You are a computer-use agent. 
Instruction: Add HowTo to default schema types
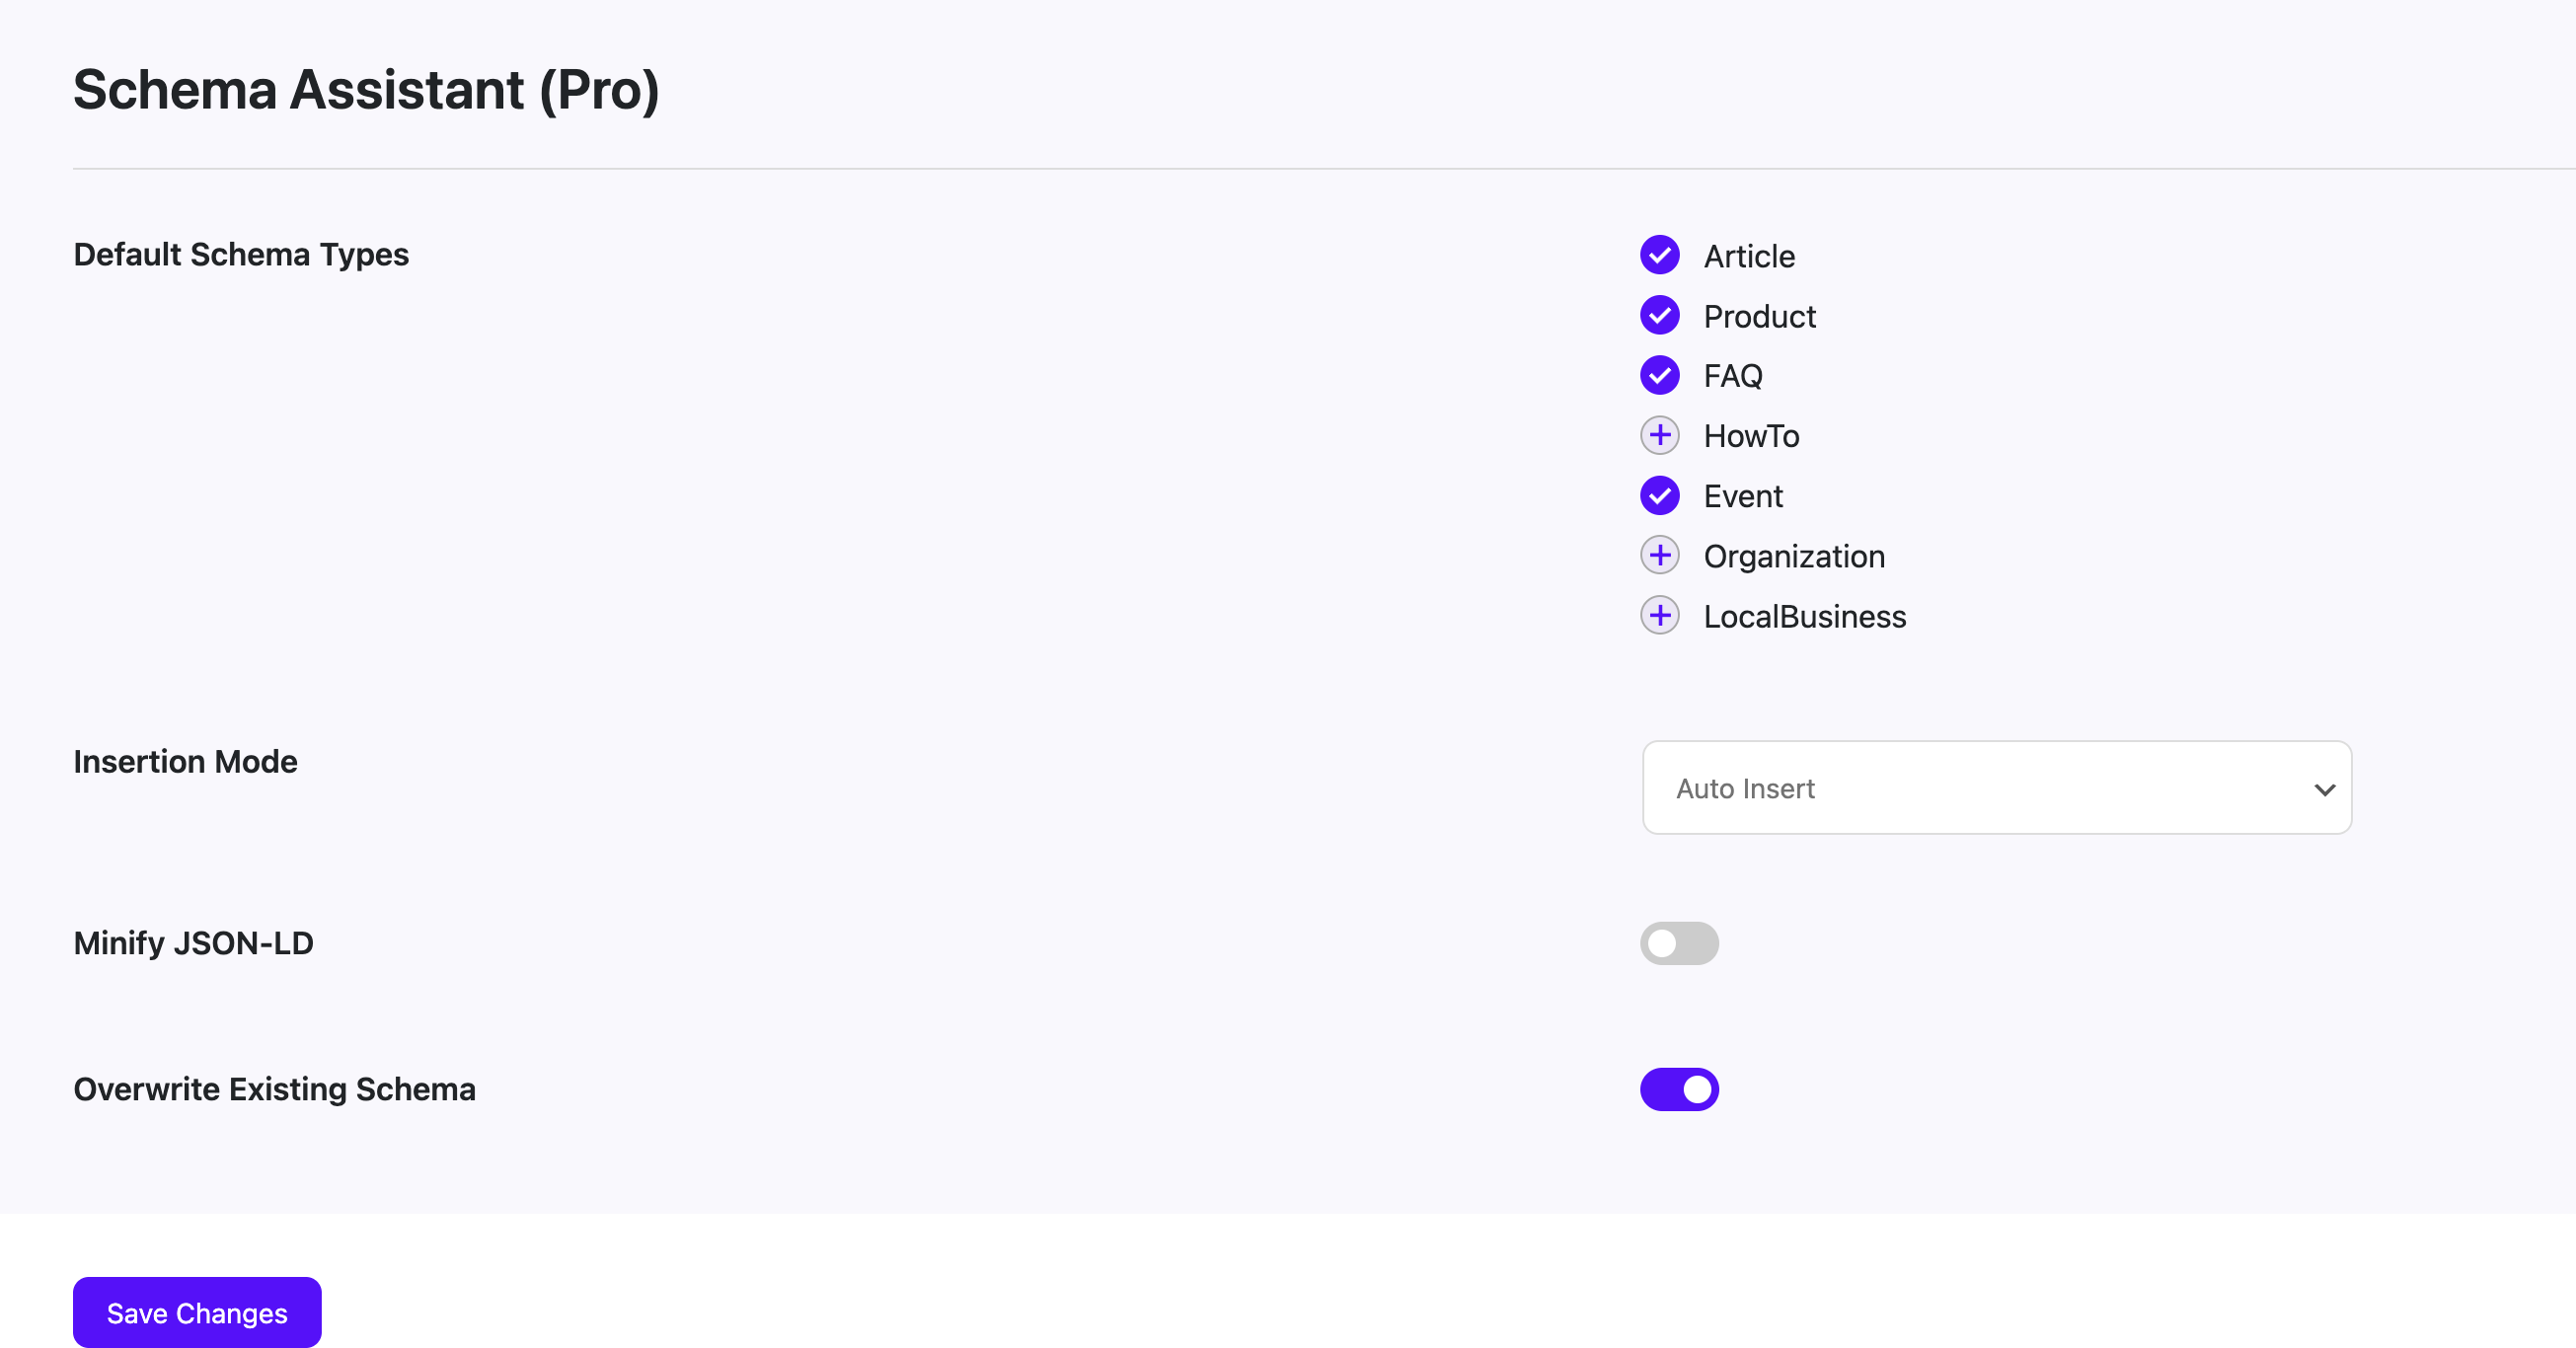[x=1660, y=435]
